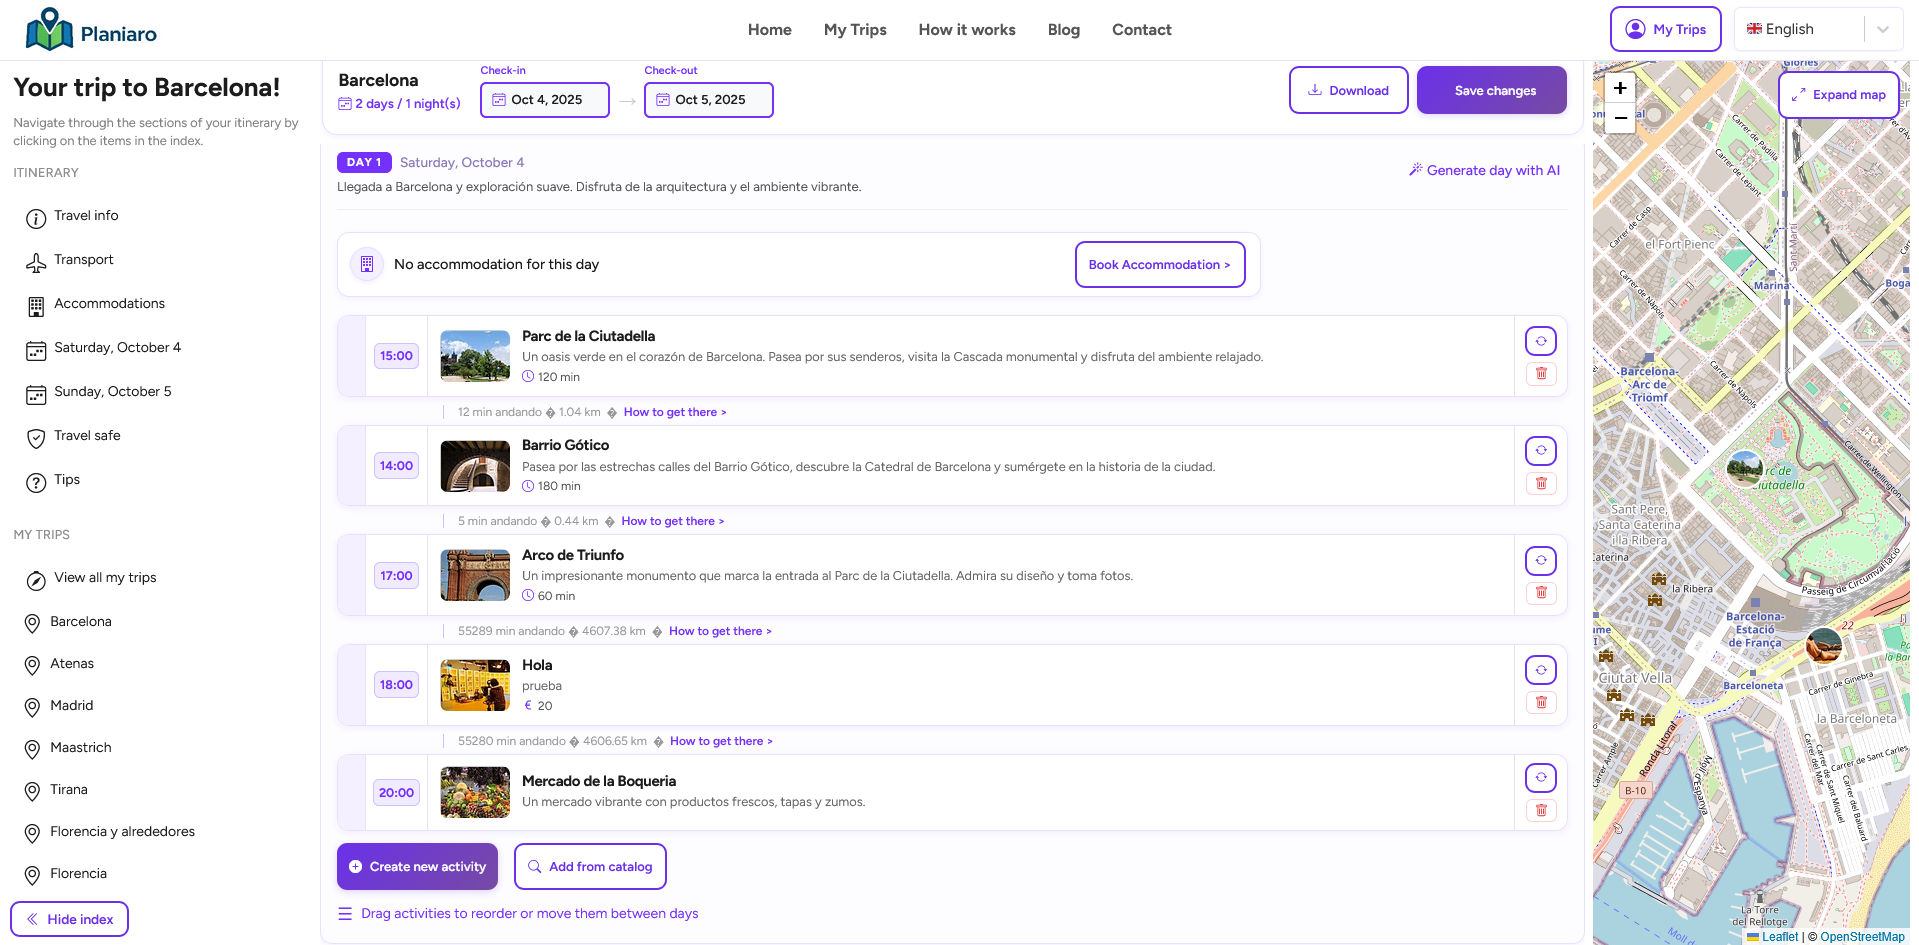Open the English language dropdown
This screenshot has width=1919, height=945.
coord(1819,29)
